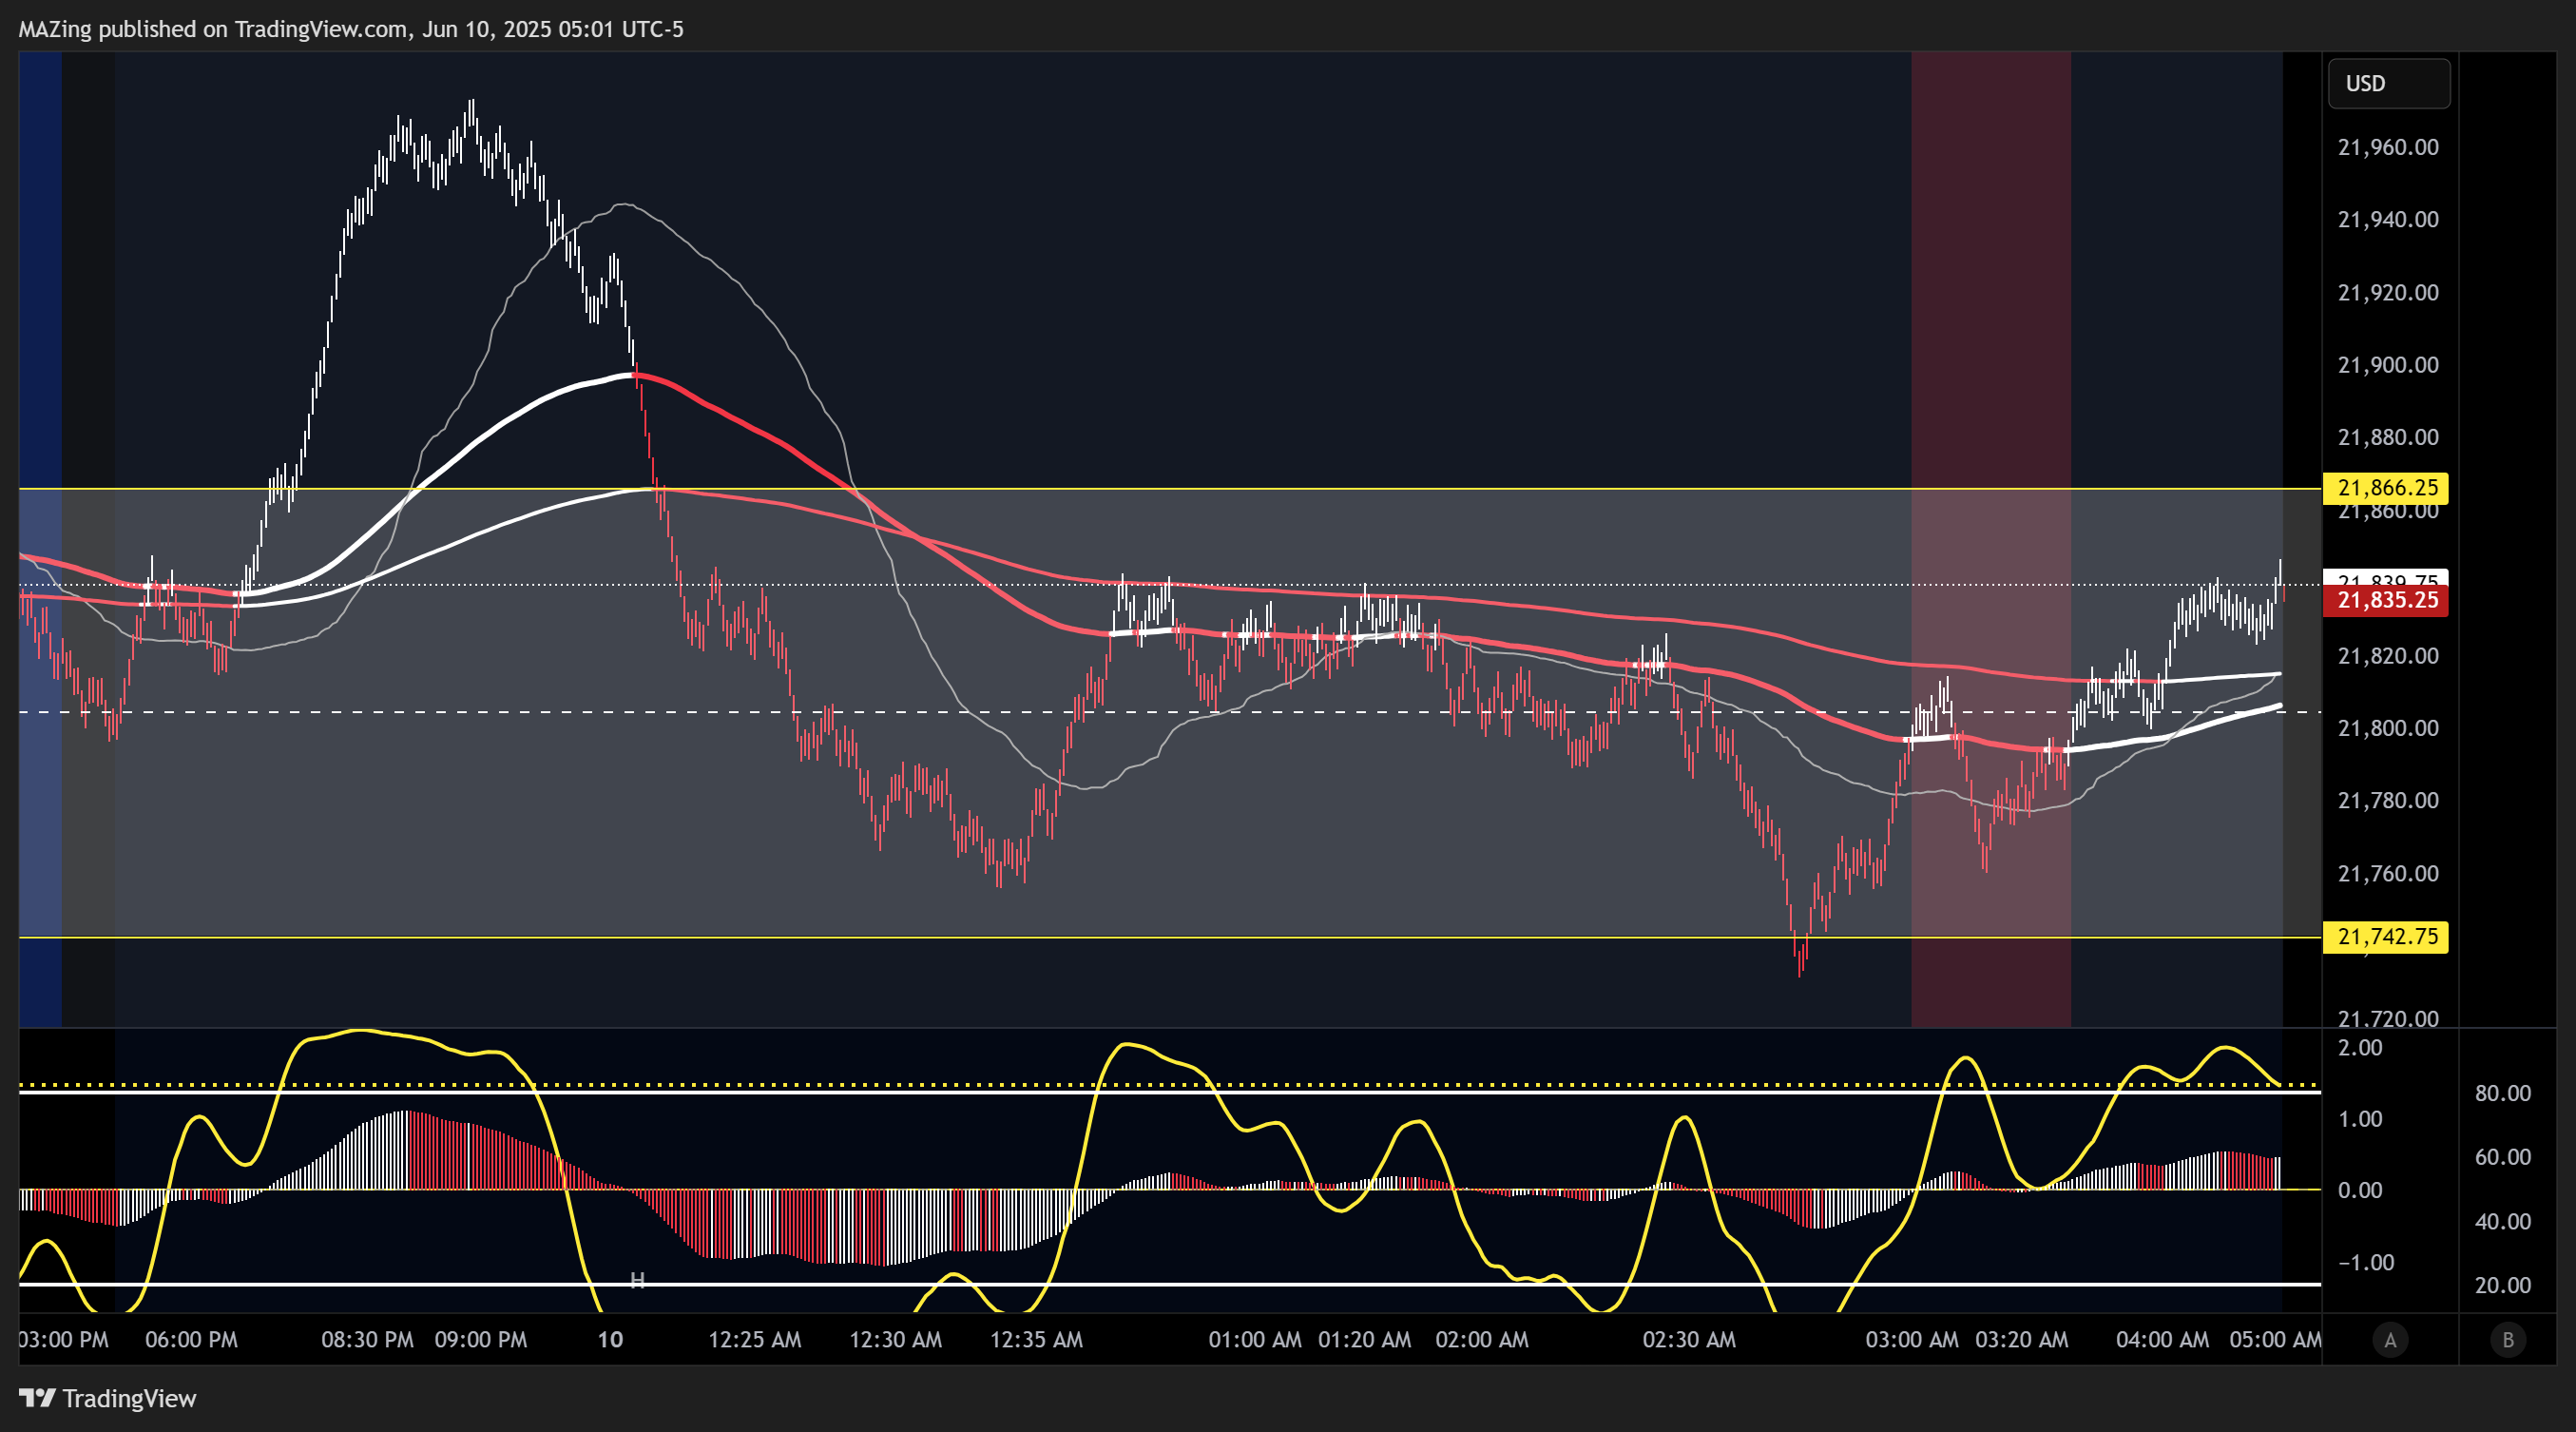Click the H marker in indicator pane
The image size is (2576, 1432).
coord(637,1280)
